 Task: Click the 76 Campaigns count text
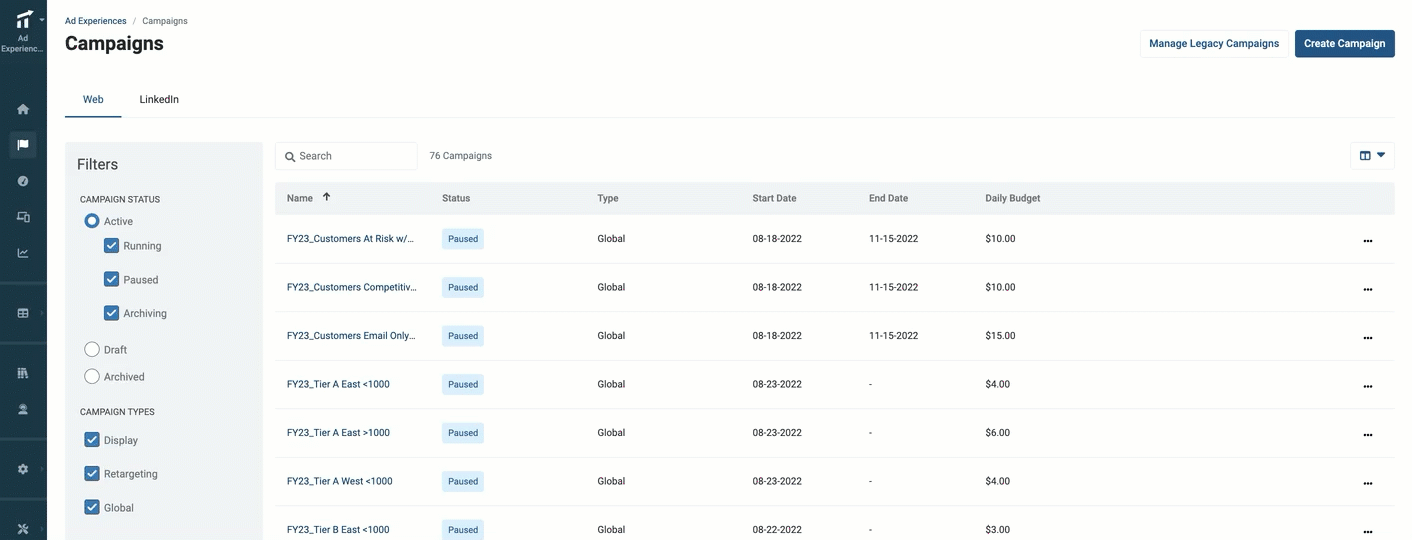pos(460,156)
